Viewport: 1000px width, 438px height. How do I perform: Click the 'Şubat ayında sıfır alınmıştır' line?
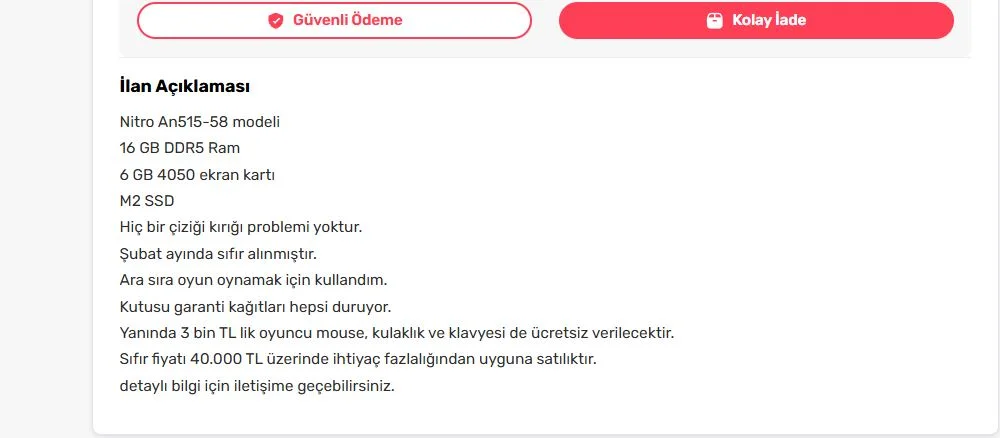pyautogui.click(x=217, y=254)
